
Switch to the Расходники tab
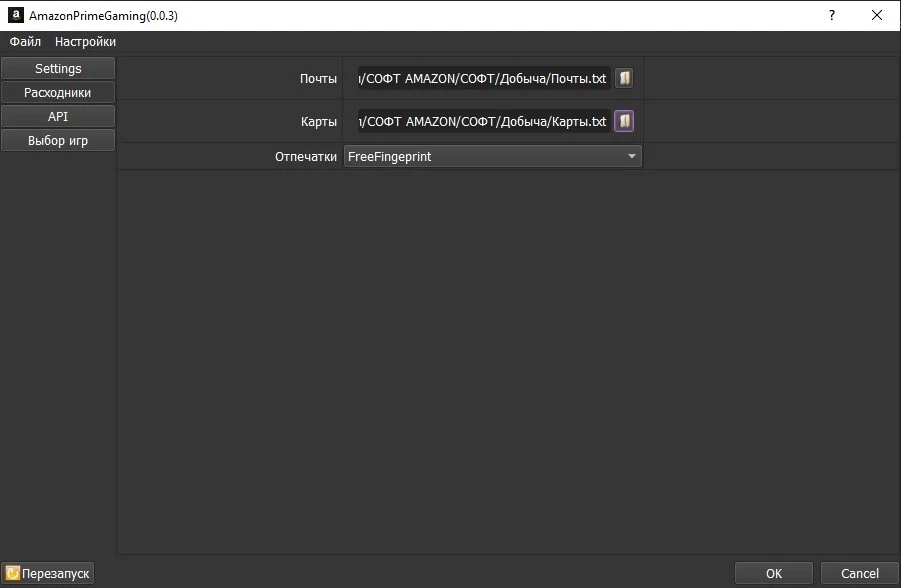click(58, 93)
